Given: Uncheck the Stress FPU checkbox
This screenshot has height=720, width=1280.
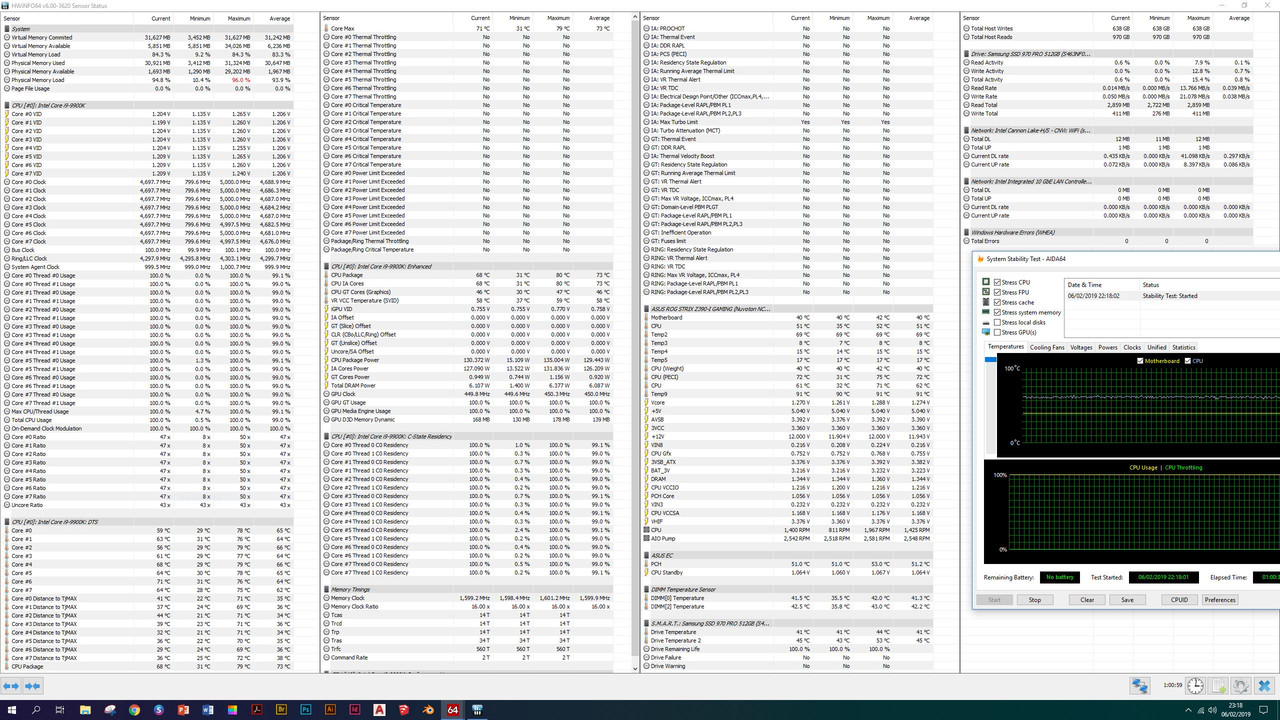Looking at the screenshot, I should [997, 292].
